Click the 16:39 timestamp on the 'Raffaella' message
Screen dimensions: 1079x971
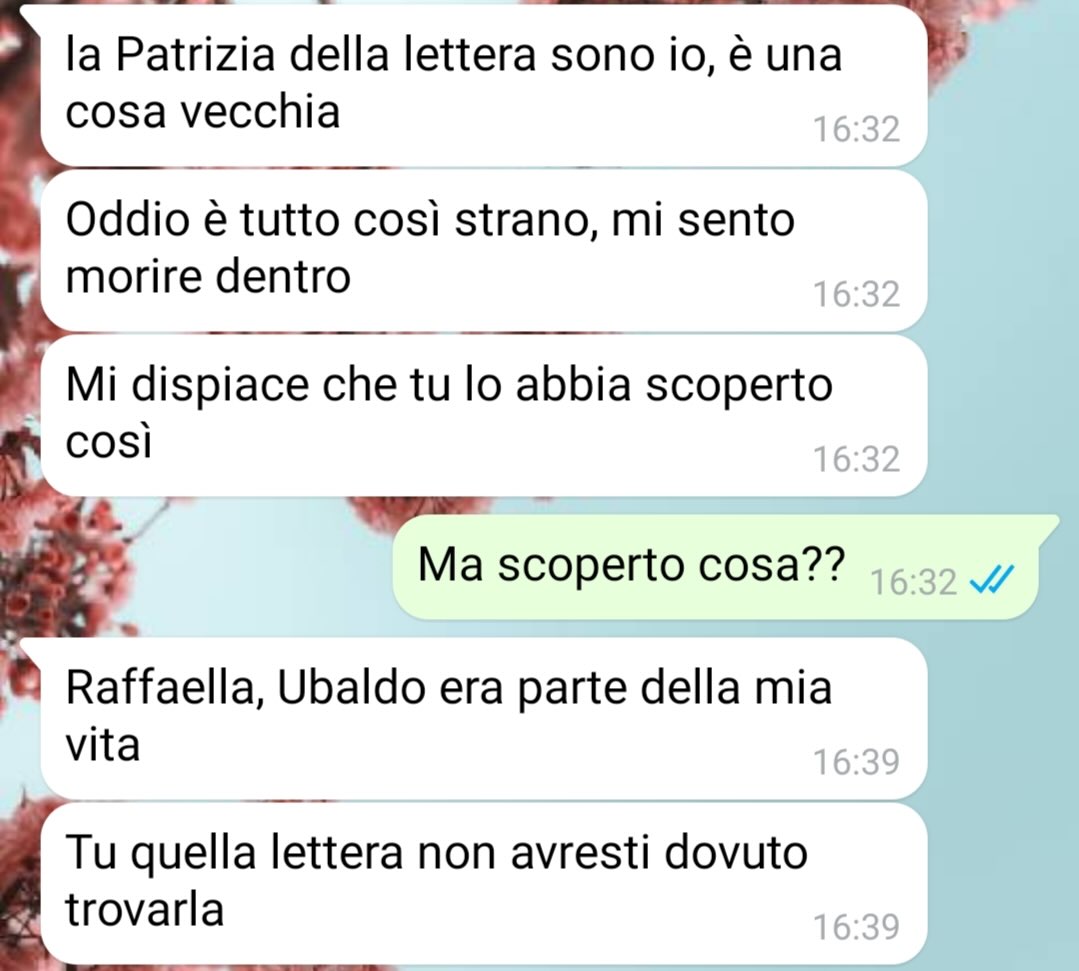[856, 762]
